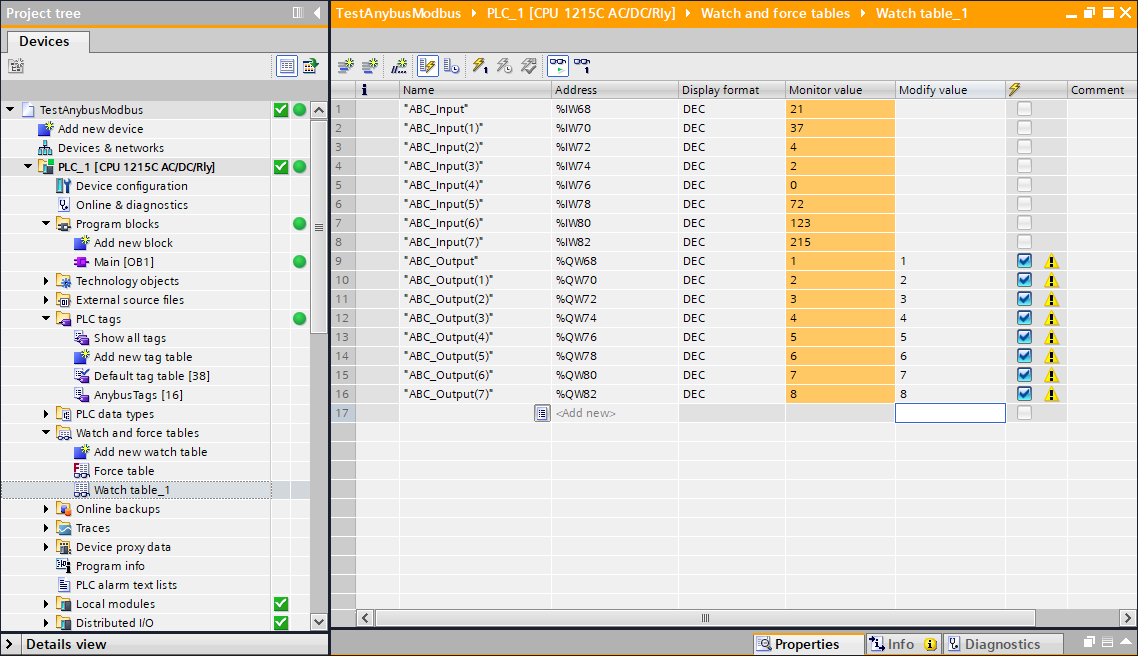Uncheck the modify checkbox for ABC_Output(7)
Image resolution: width=1138 pixels, height=656 pixels.
click(x=1024, y=394)
